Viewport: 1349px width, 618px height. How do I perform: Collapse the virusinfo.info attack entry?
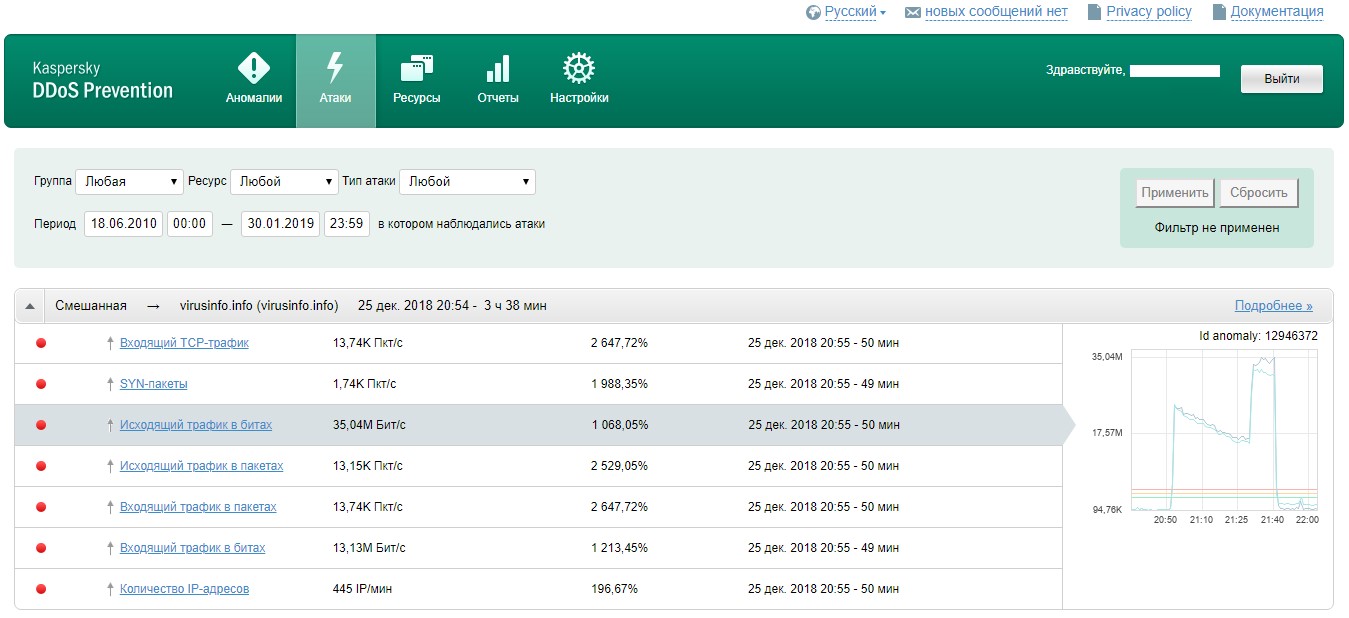point(30,306)
